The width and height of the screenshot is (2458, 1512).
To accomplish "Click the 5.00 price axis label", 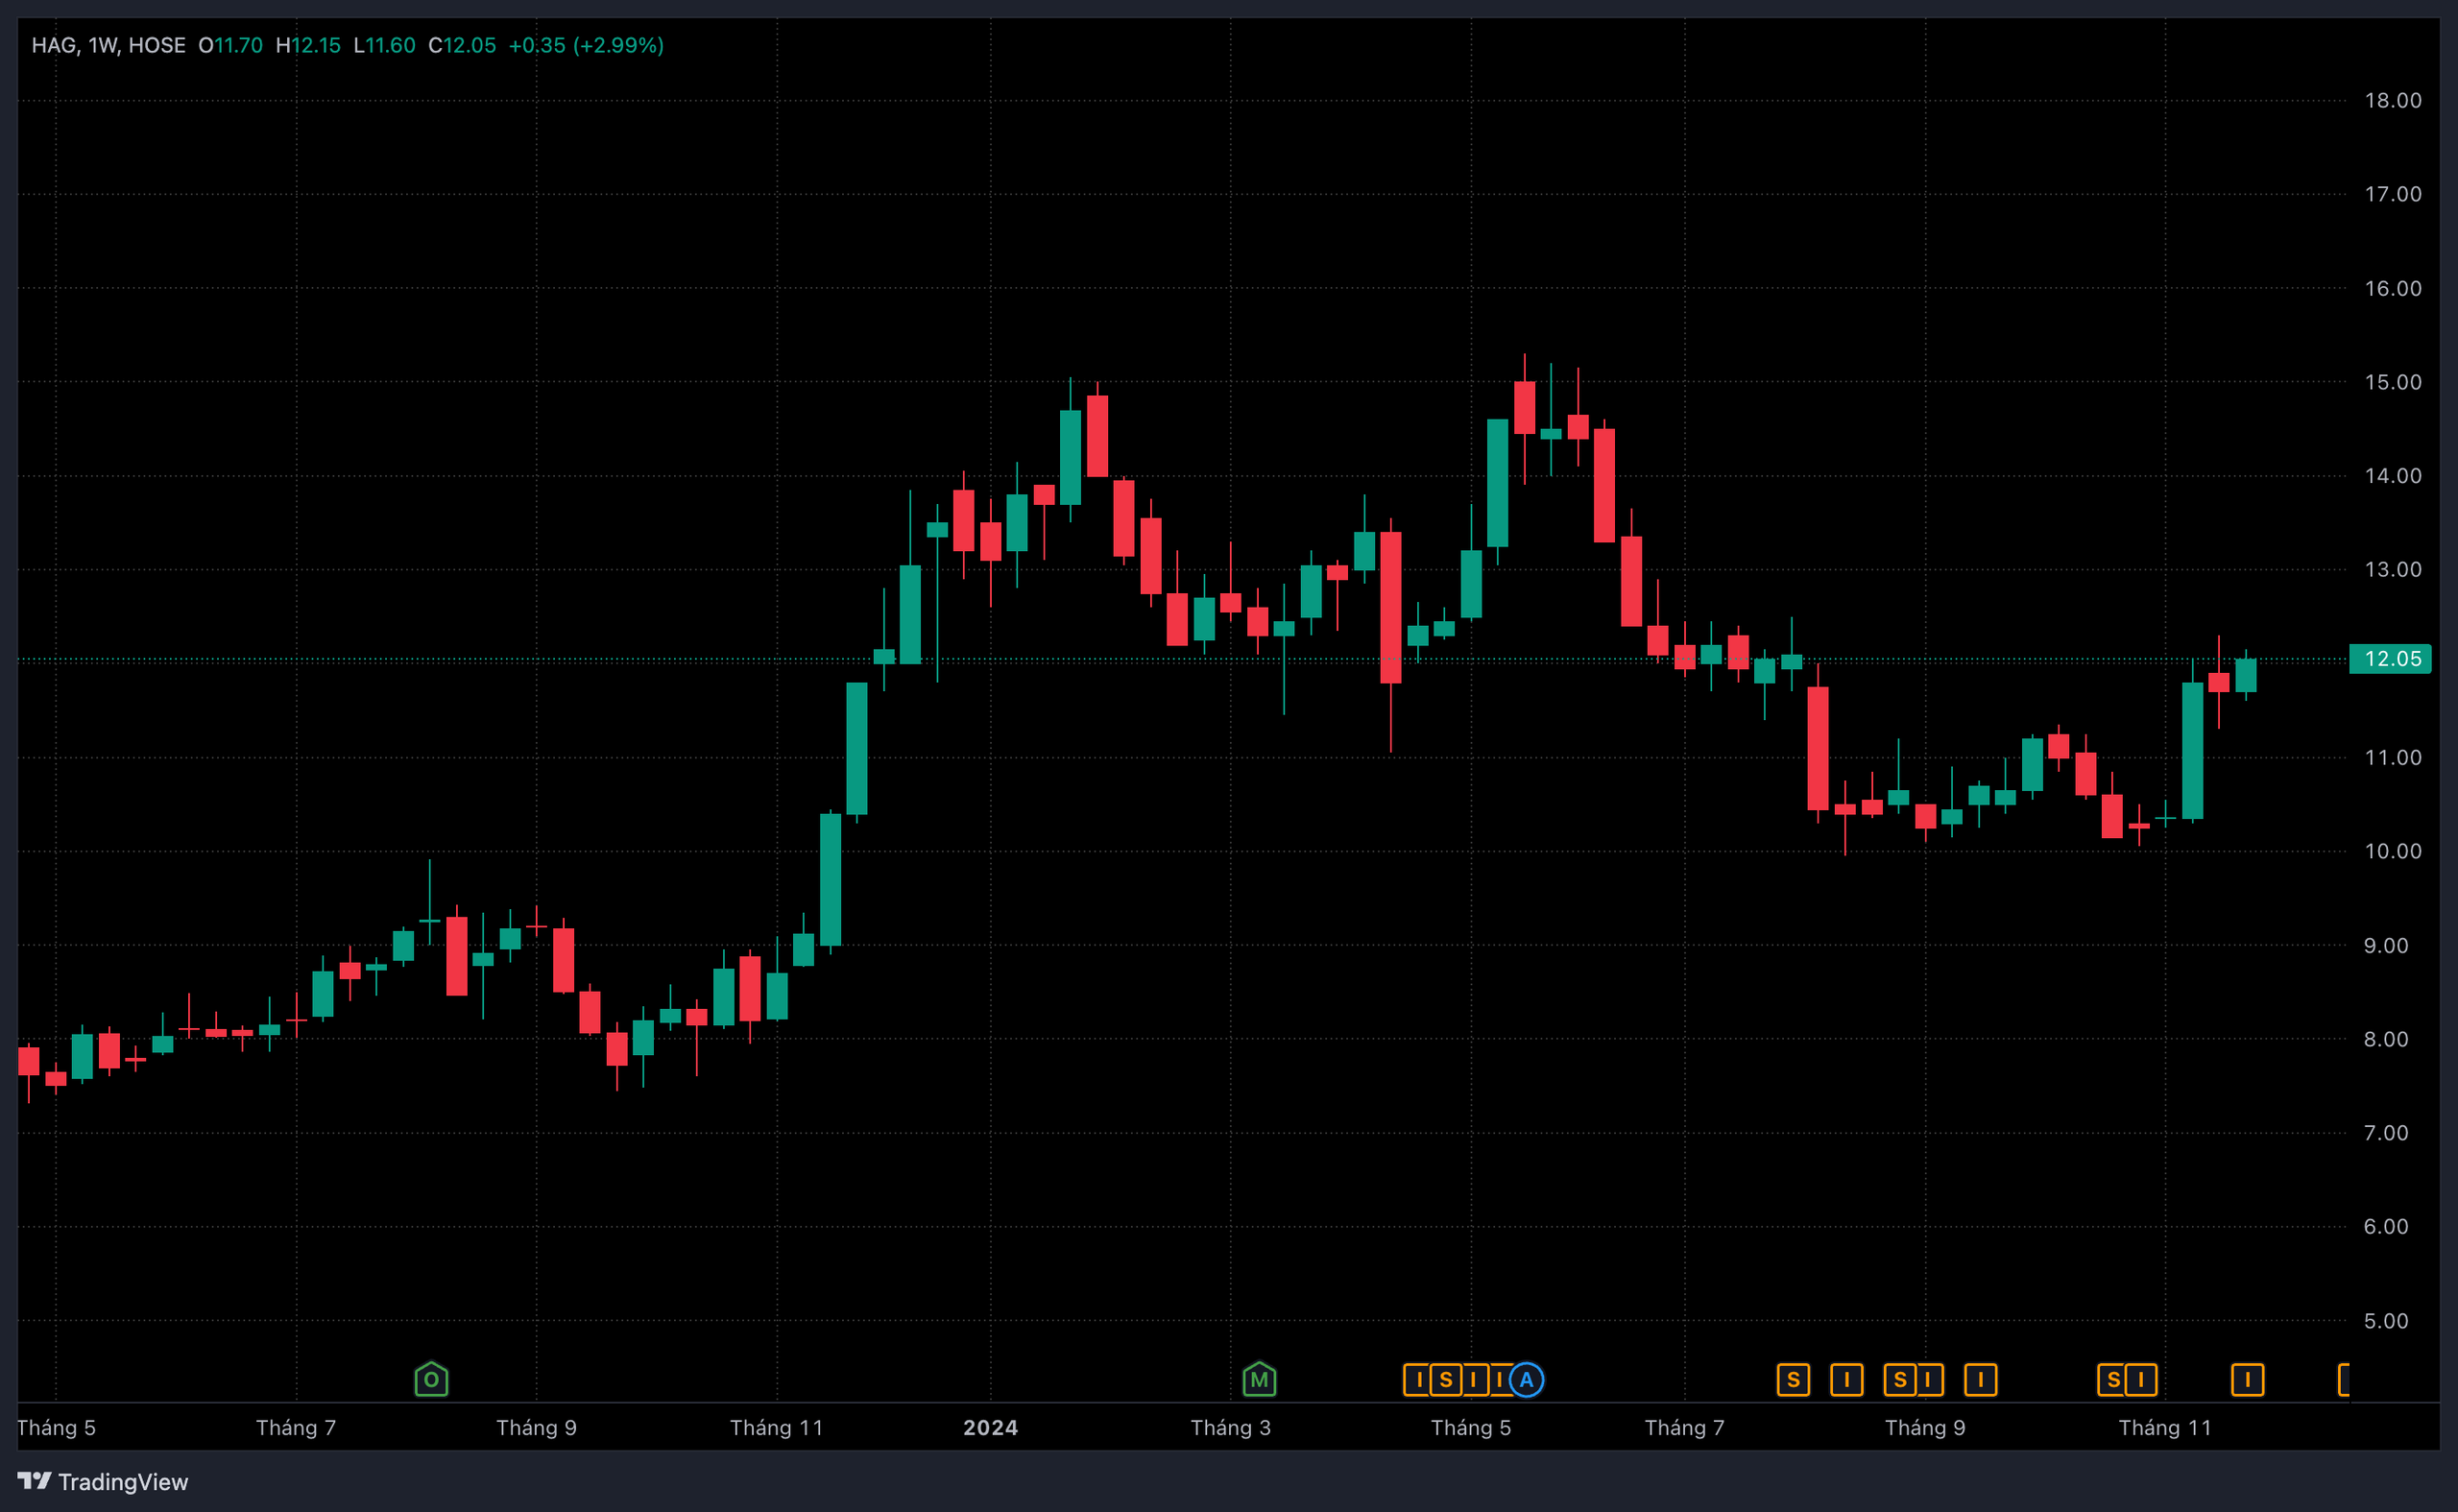I will pos(2386,1321).
